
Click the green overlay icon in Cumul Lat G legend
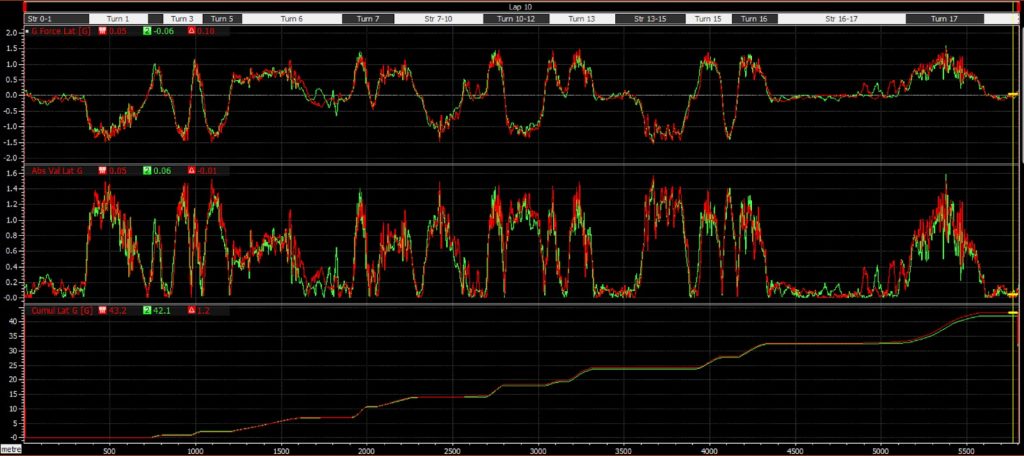145,311
